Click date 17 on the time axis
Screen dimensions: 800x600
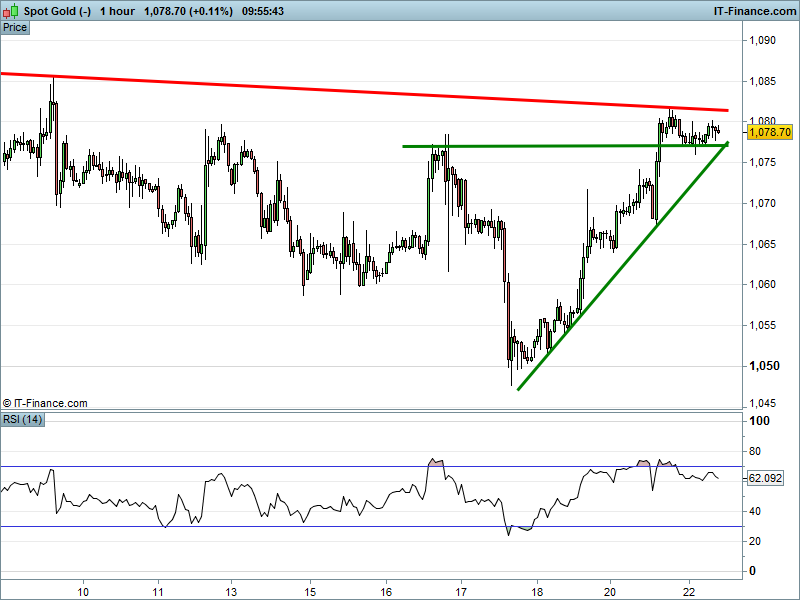[461, 590]
